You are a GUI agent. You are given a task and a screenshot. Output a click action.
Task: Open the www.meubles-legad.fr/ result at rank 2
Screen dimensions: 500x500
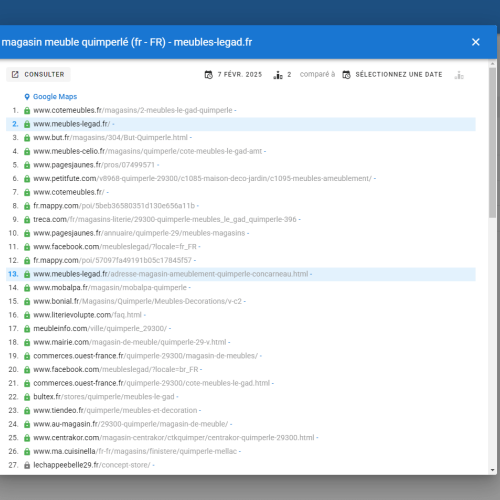72,124
